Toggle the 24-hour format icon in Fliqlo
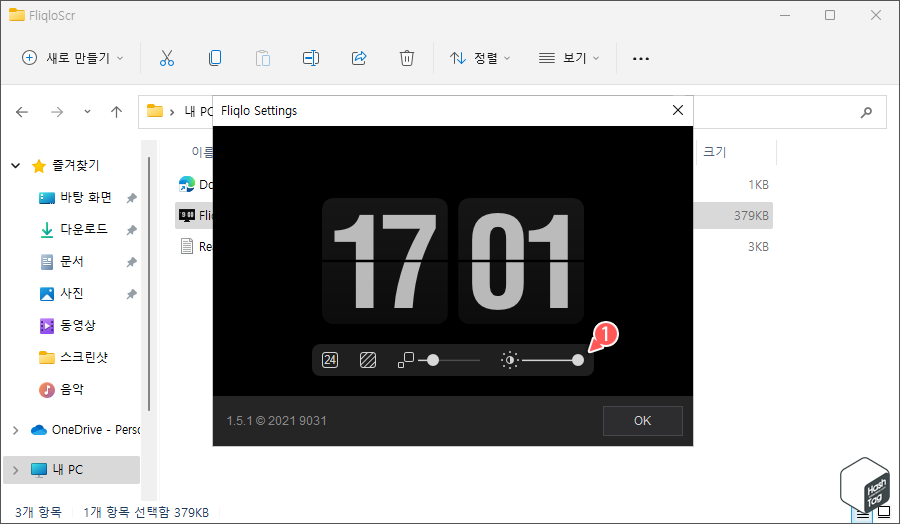The image size is (900, 524). [330, 360]
